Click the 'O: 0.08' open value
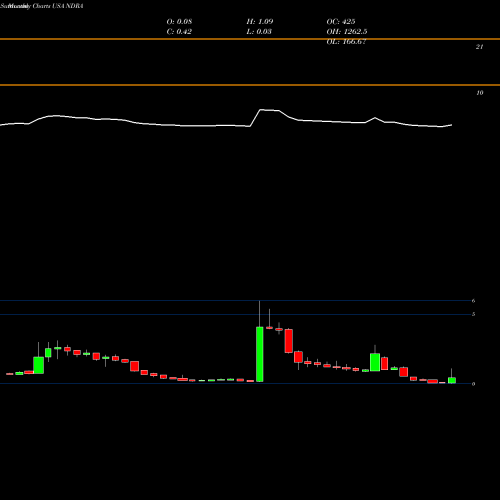 (x=179, y=22)
